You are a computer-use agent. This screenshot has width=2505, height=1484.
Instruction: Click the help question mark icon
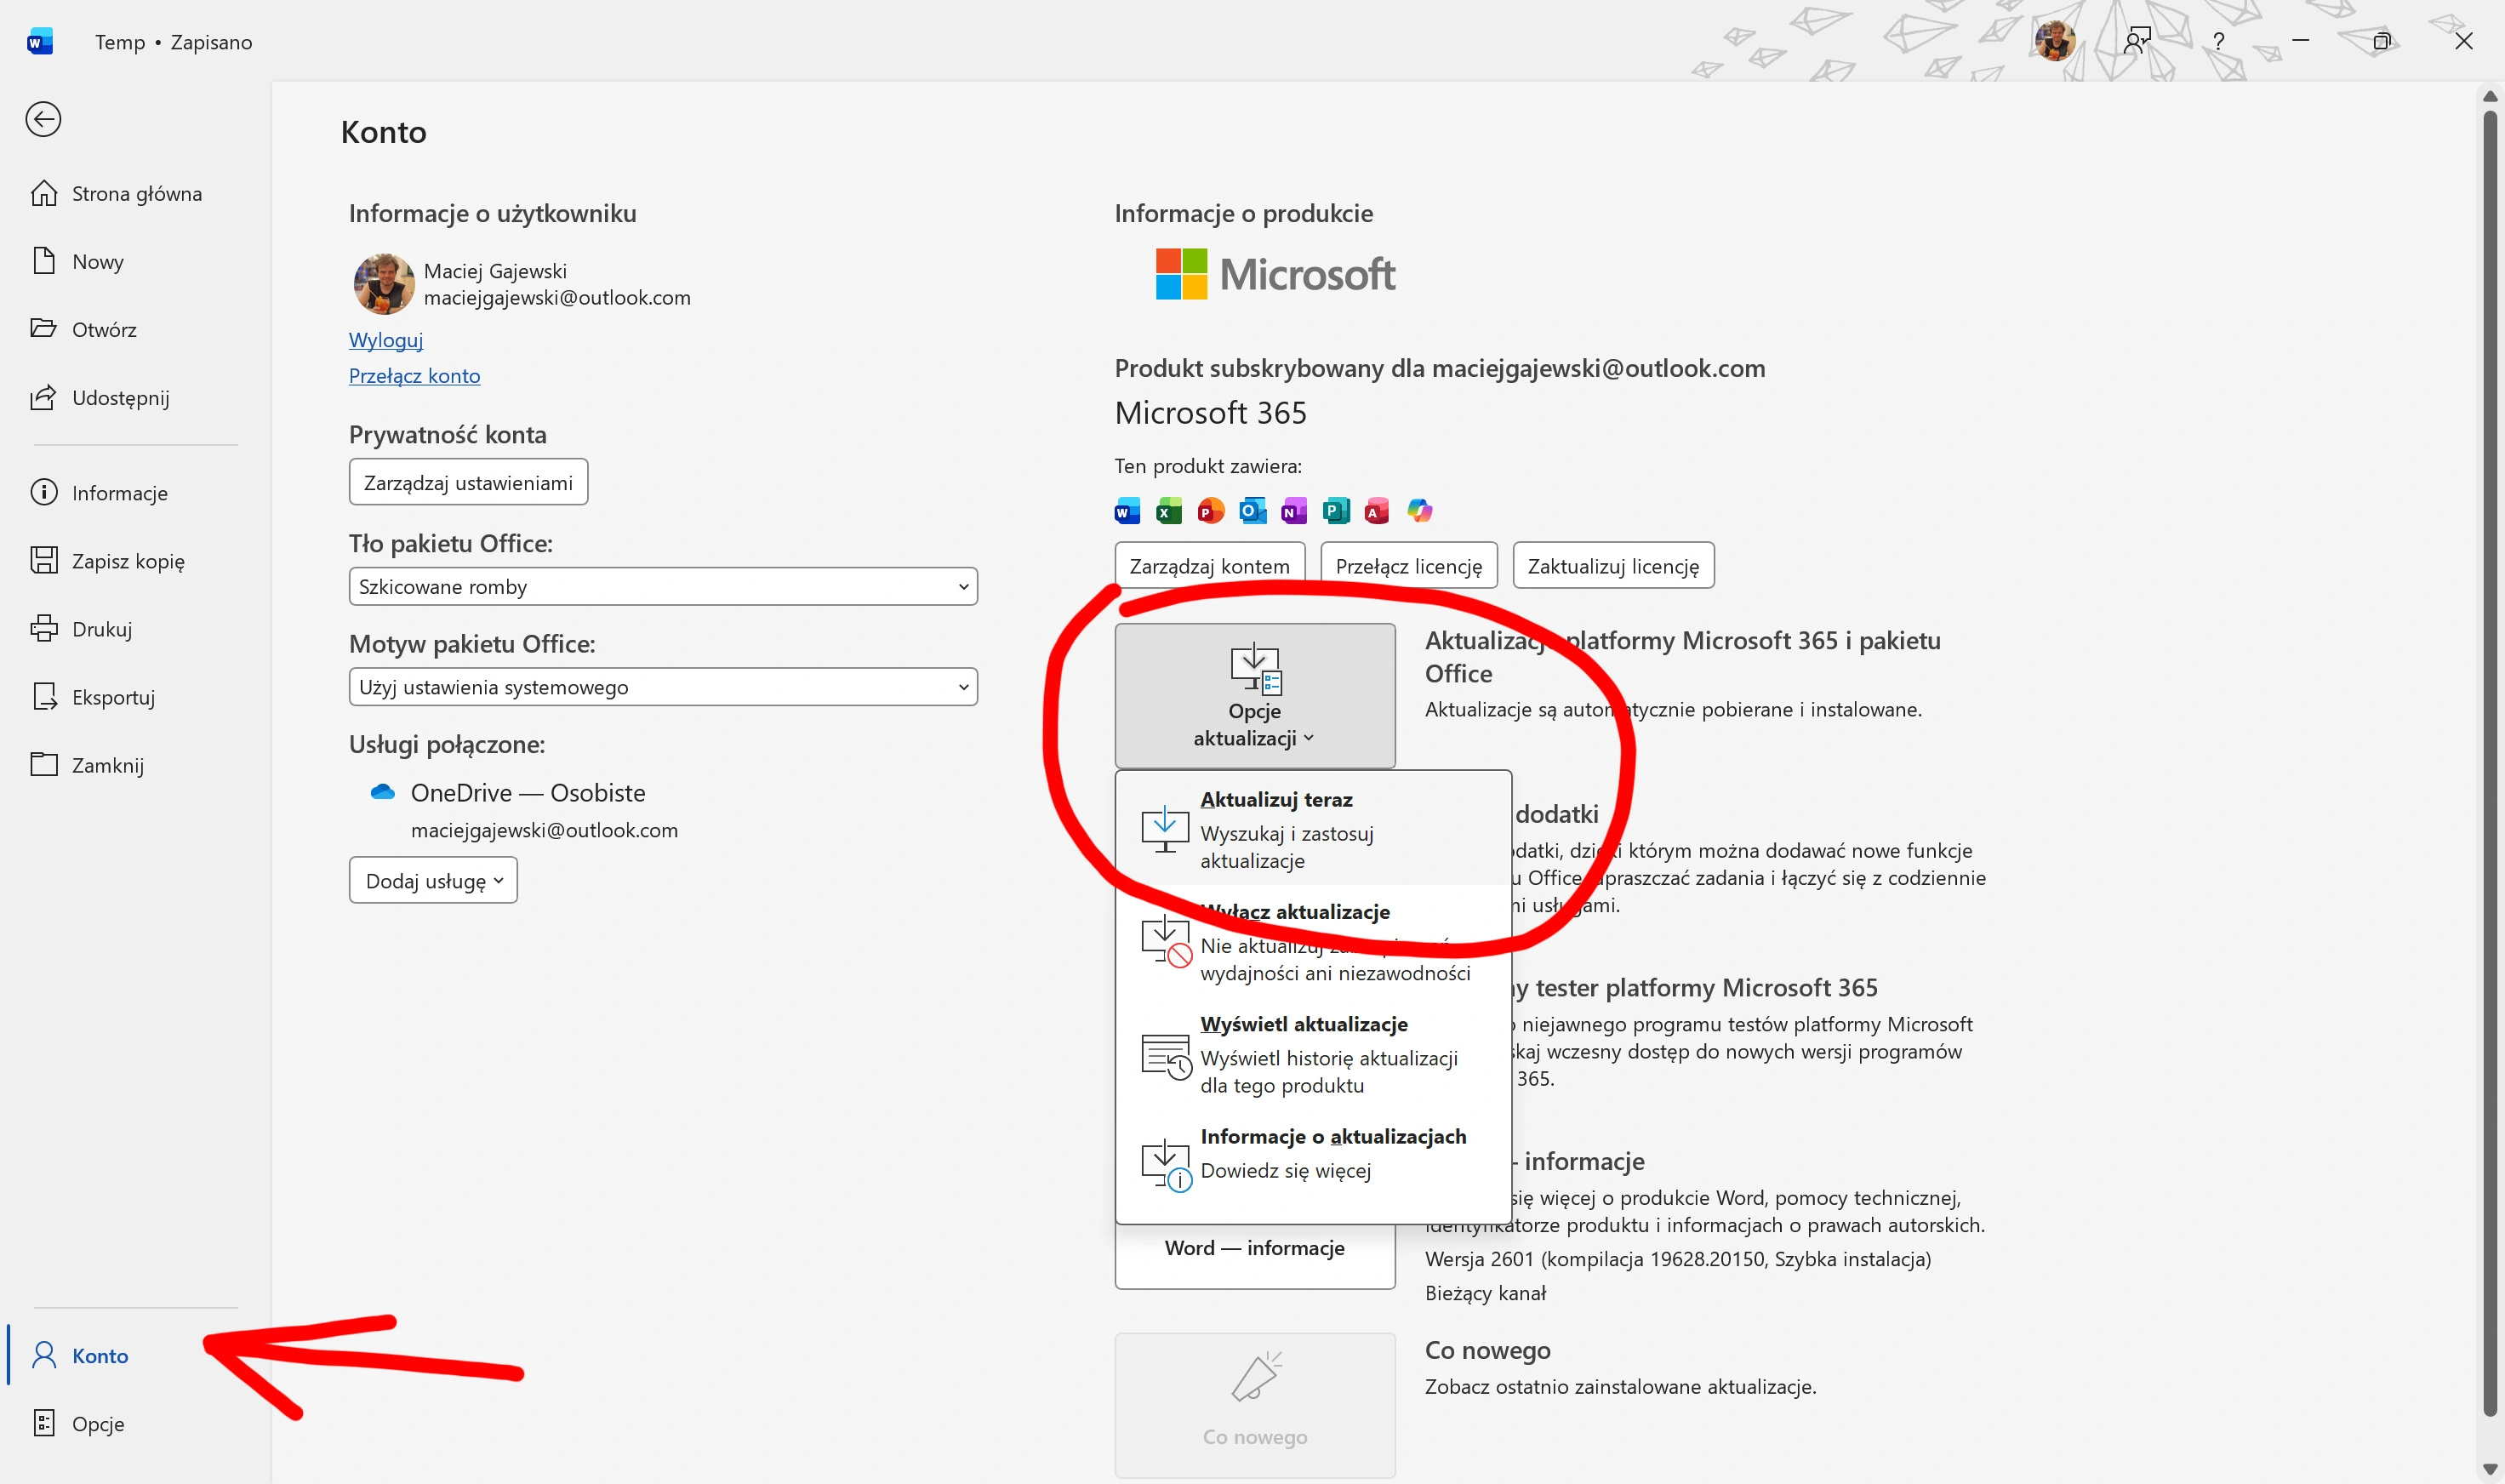[x=2218, y=41]
